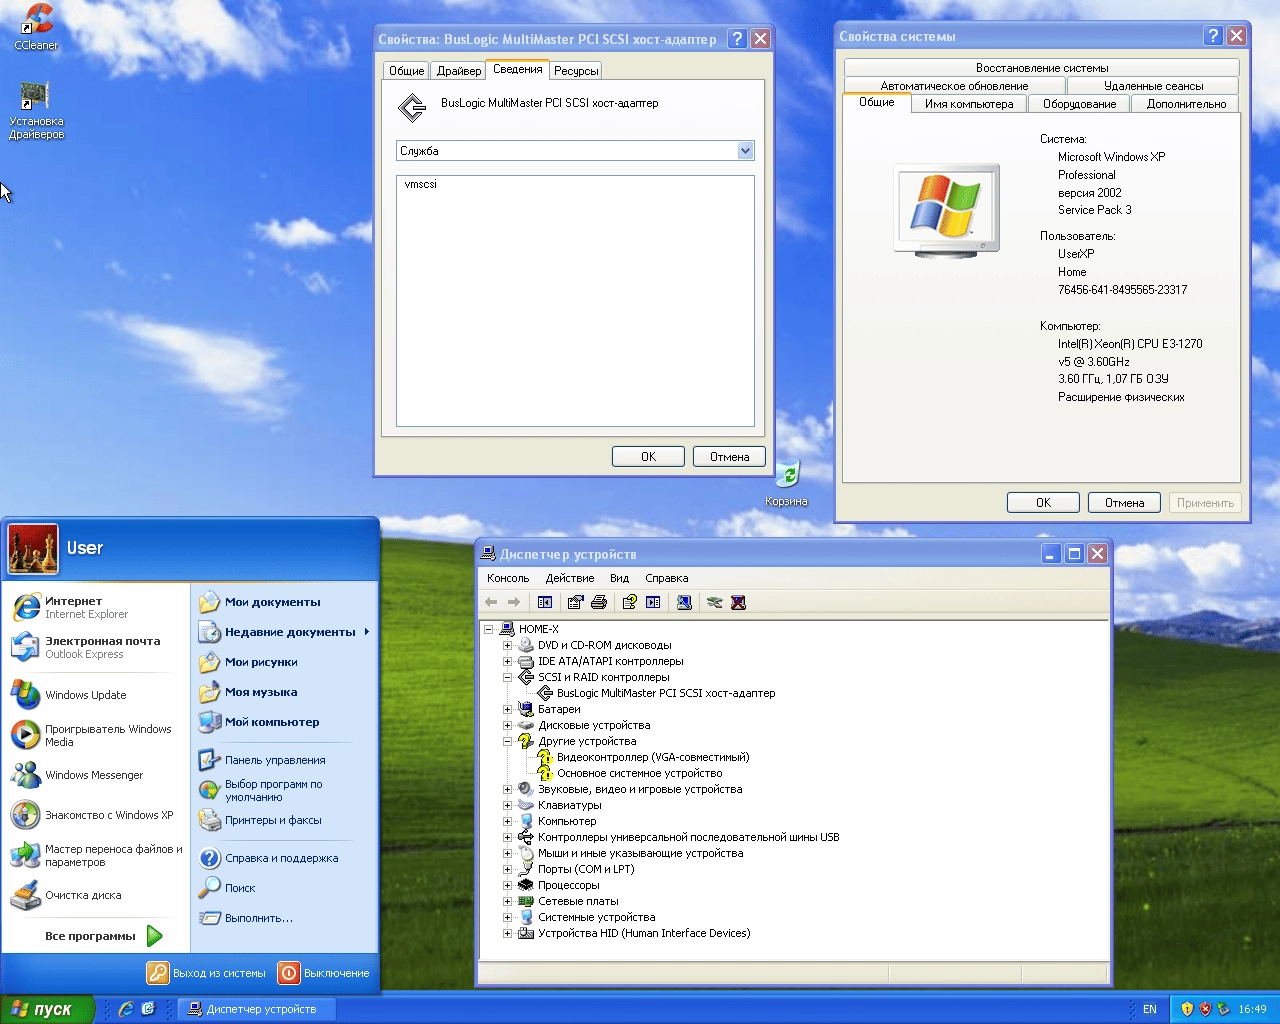Click Отмена in Свойства системы dialog

1124,503
